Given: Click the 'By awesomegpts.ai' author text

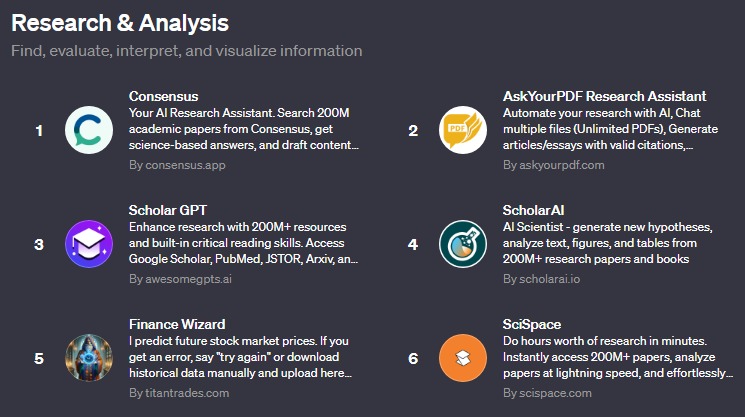Looking at the screenshot, I should pyautogui.click(x=180, y=279).
